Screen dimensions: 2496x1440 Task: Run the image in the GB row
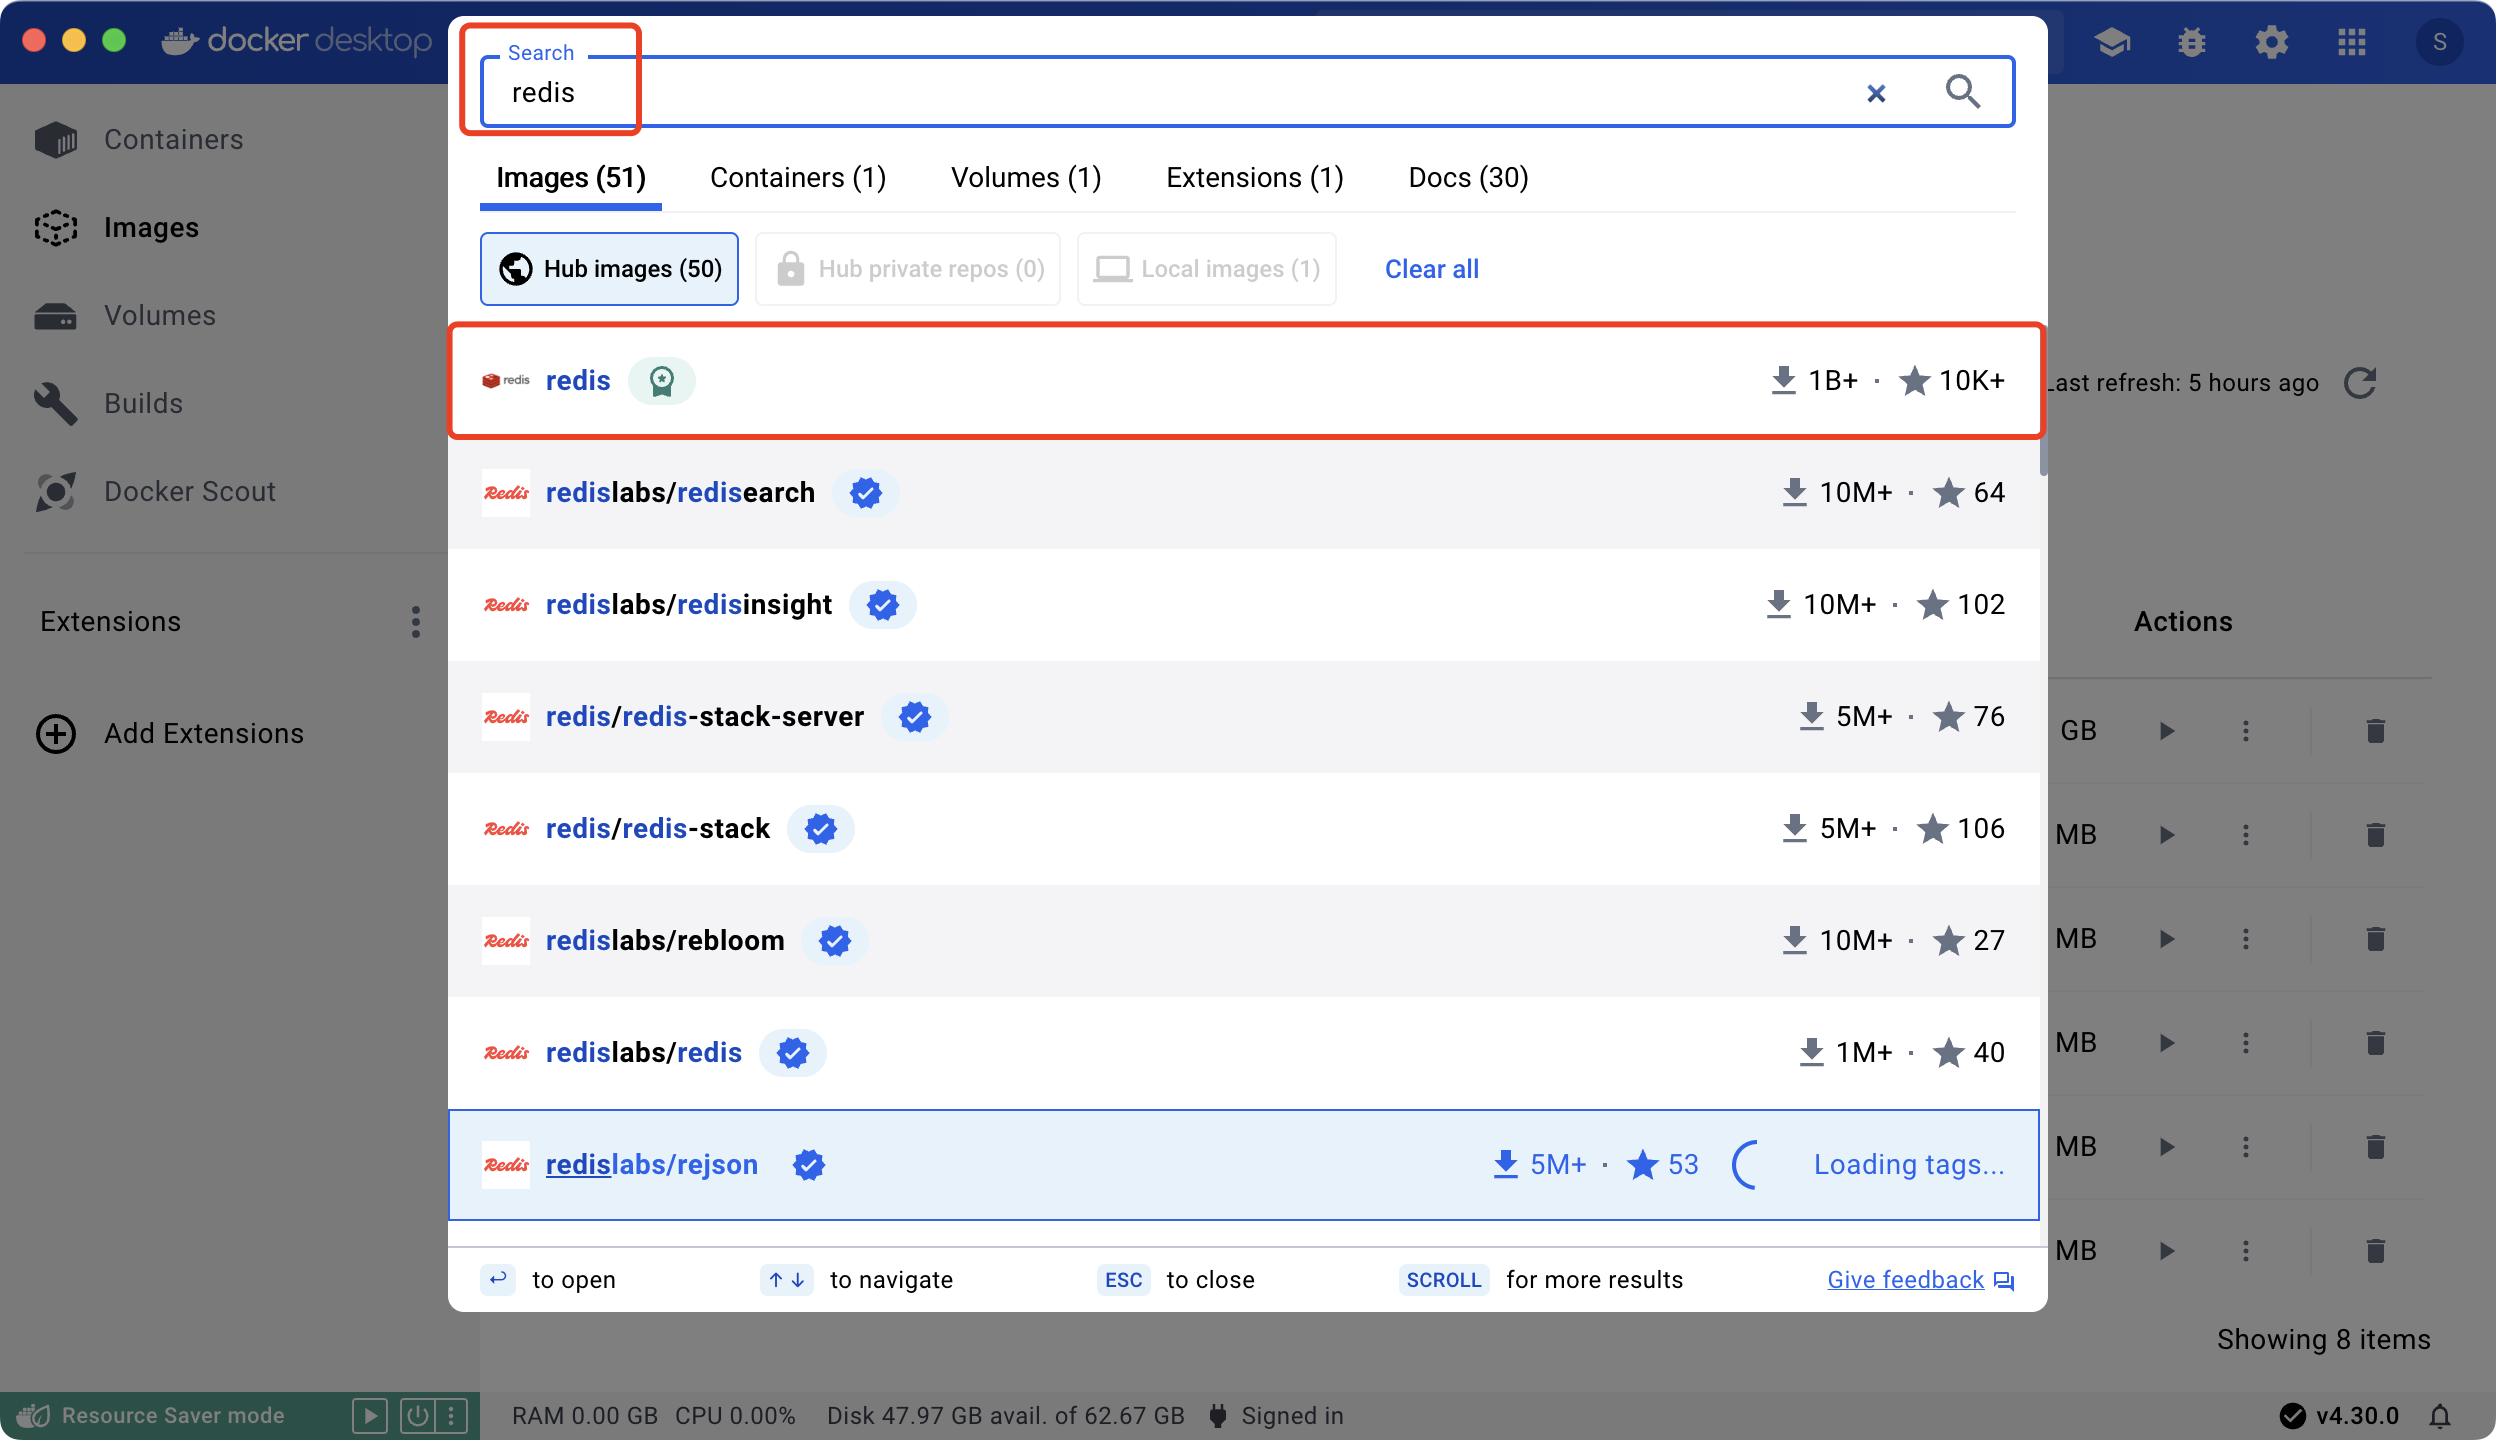coord(2166,731)
